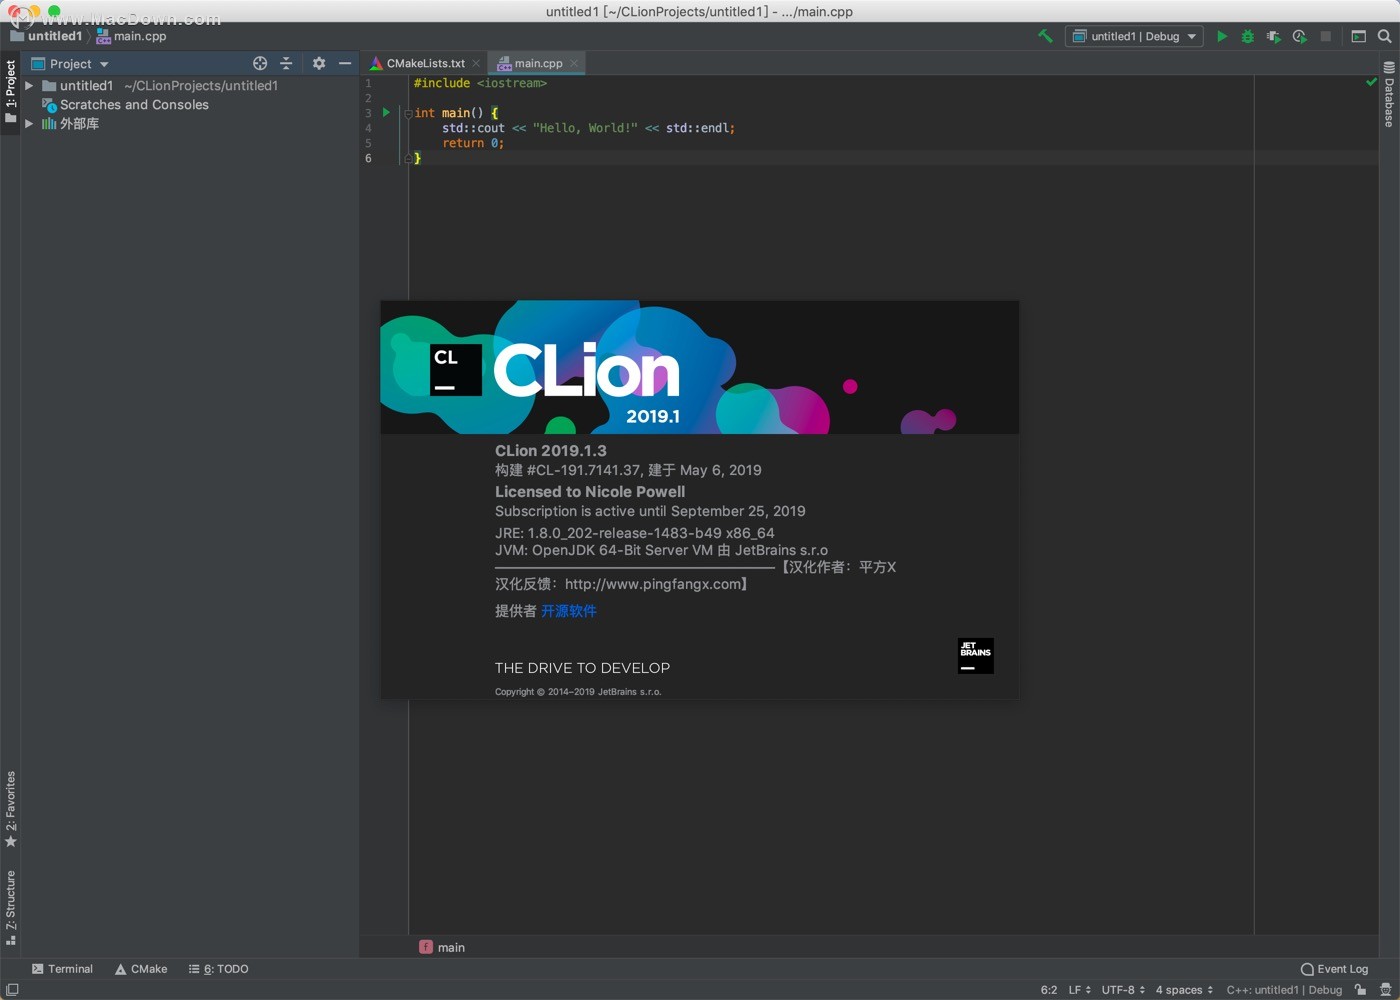
Task: Click the JetBrains logo in About dialog
Action: 975,655
